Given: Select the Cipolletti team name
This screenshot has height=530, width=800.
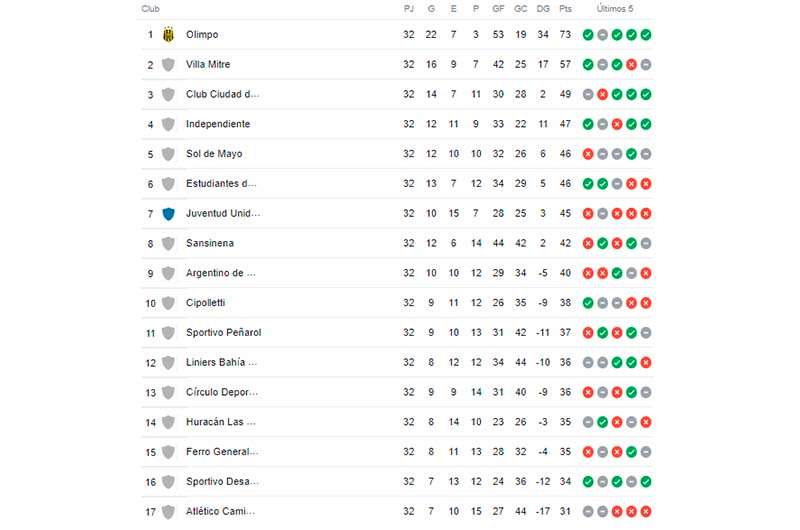Looking at the screenshot, I should [x=206, y=302].
